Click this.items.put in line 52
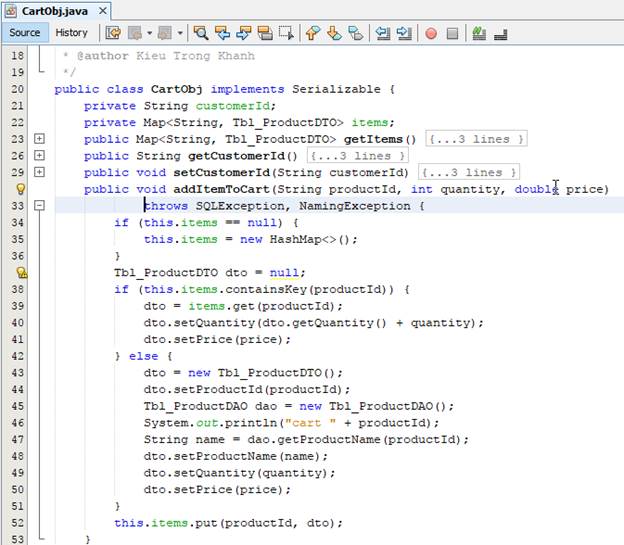 pos(166,523)
